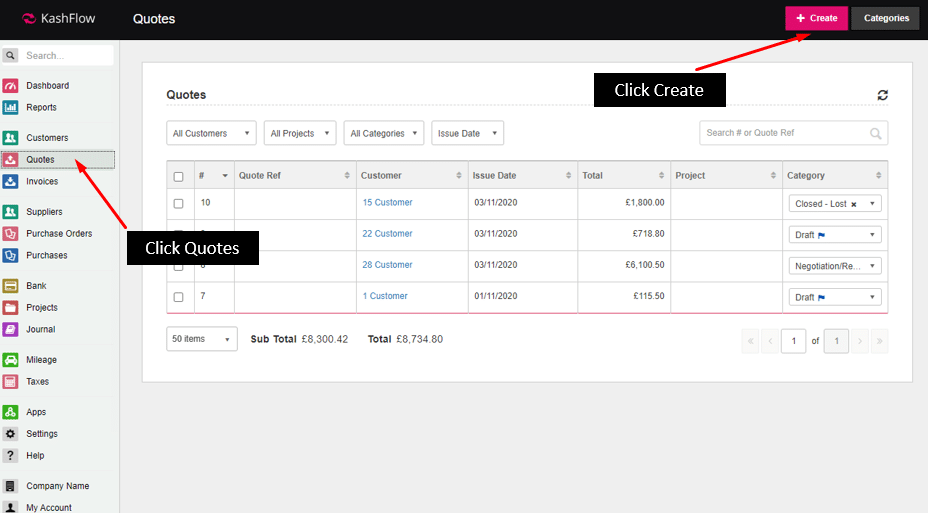Click the Dashboard icon in sidebar

(10, 86)
